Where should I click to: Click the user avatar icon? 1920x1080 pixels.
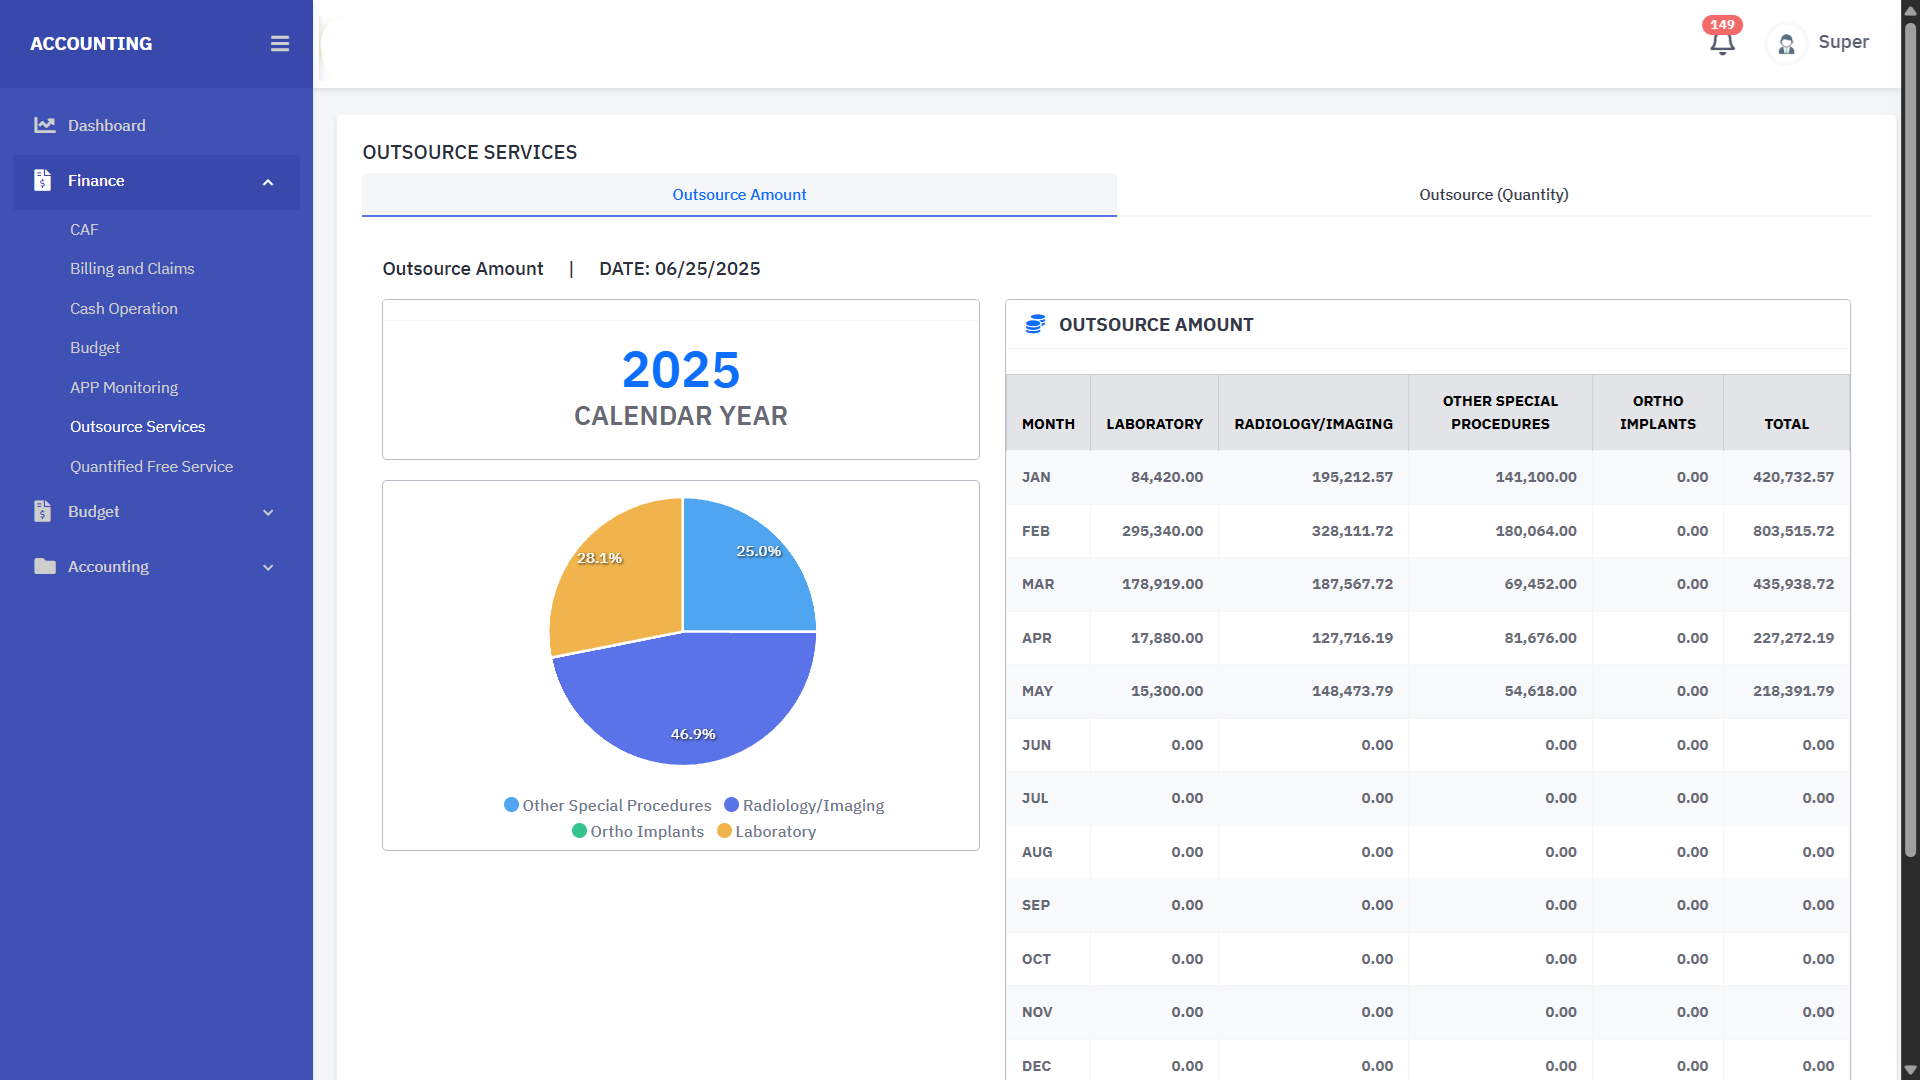[1786, 44]
